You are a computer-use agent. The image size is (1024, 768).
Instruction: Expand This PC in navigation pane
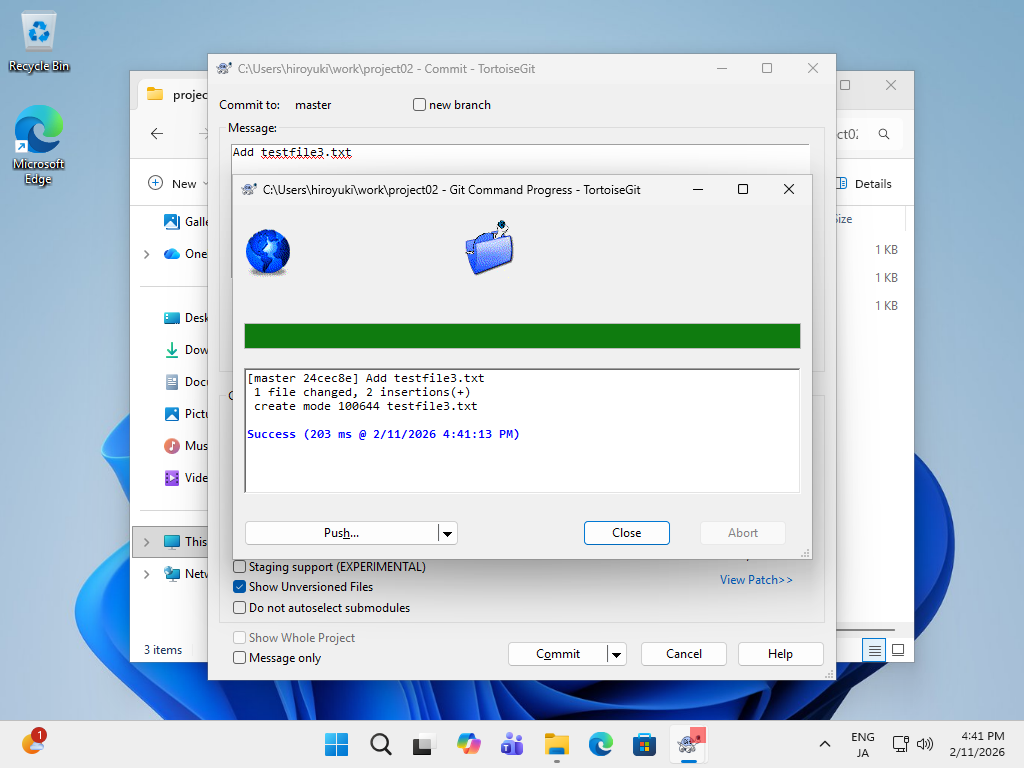click(146, 542)
